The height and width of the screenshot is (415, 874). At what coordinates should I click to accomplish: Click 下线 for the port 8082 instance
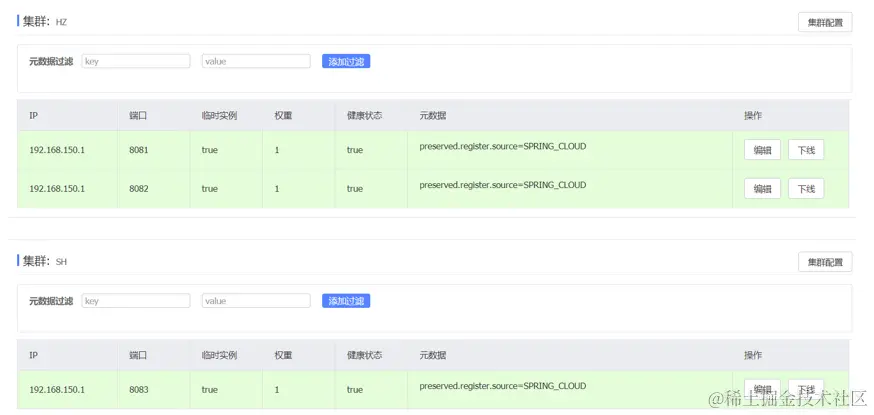(x=806, y=189)
